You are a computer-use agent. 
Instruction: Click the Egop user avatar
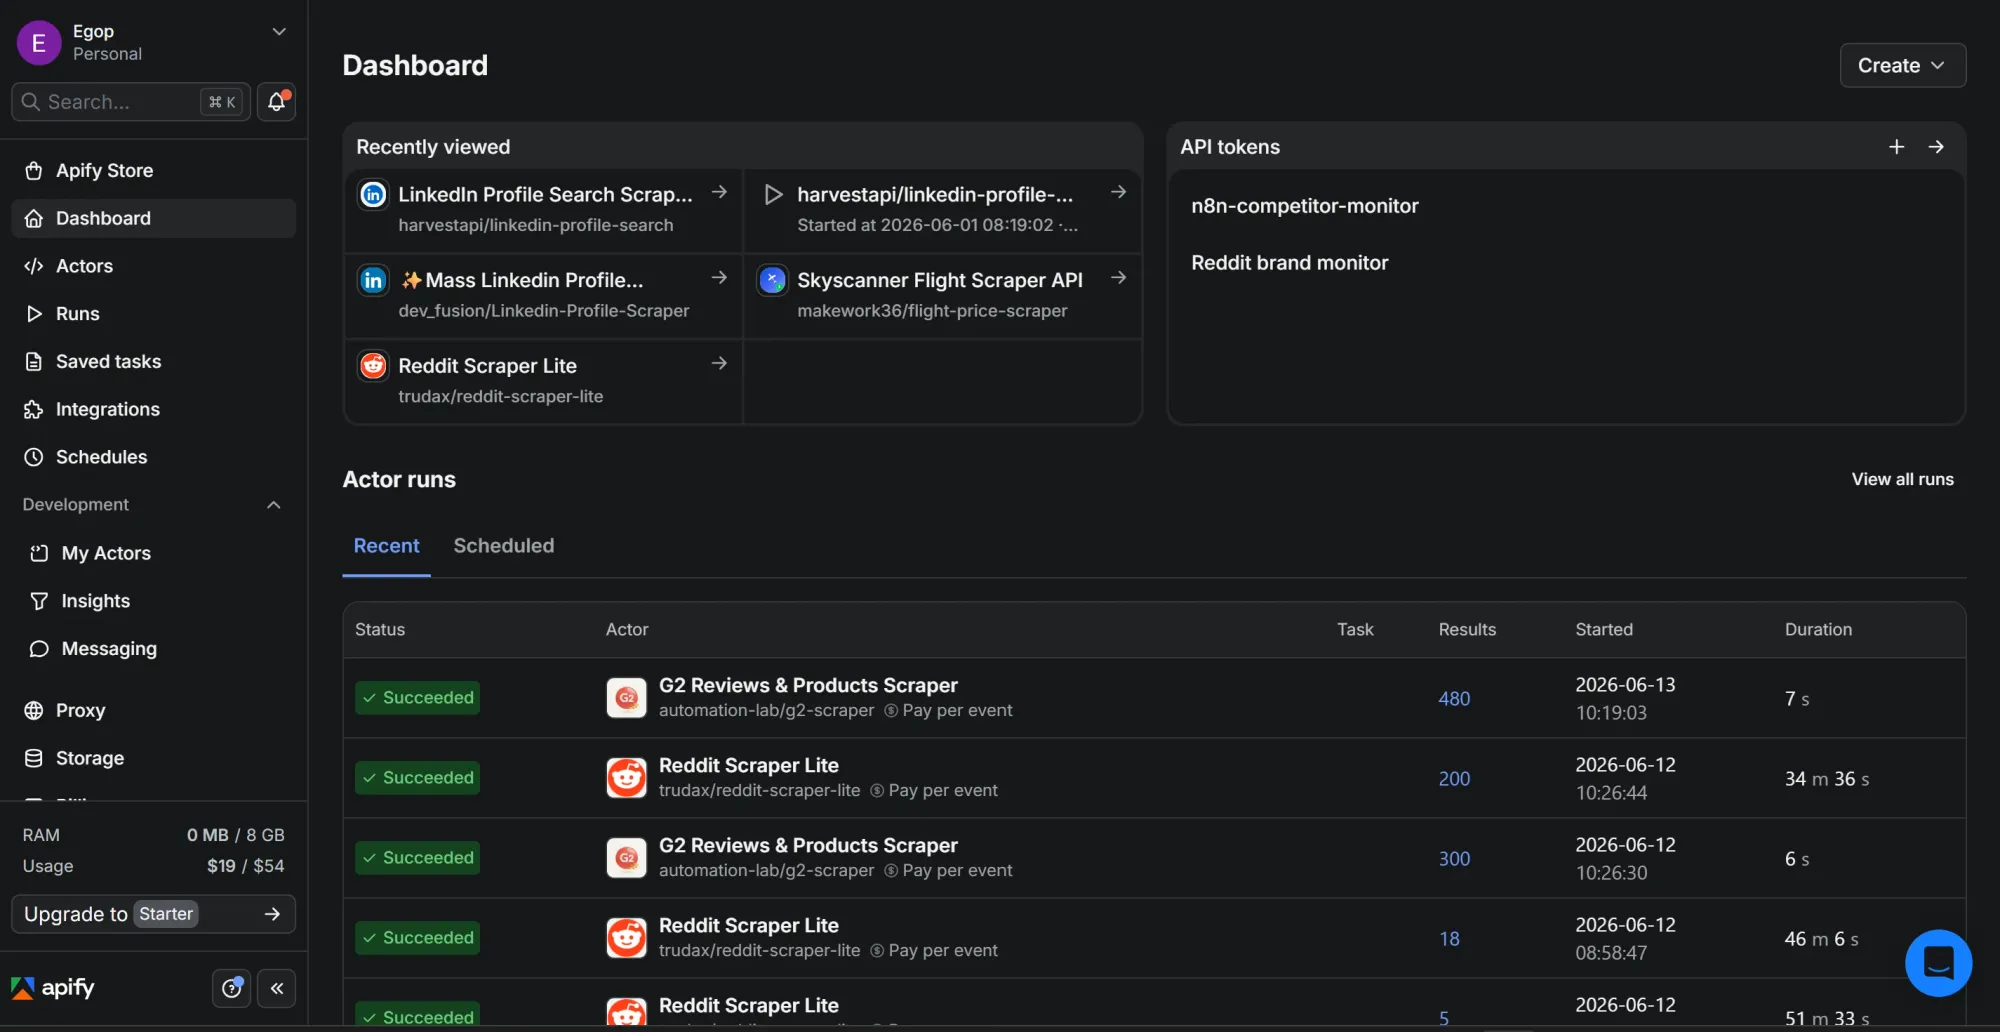tap(39, 43)
